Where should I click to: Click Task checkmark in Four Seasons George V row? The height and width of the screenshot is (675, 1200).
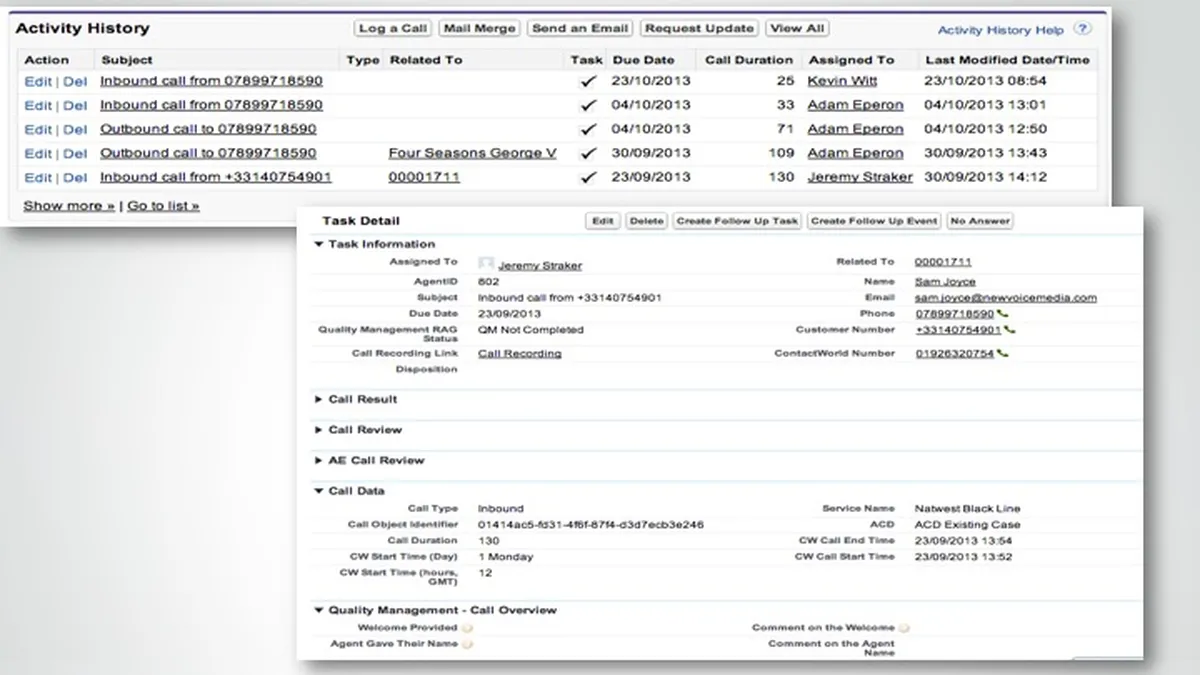coord(588,154)
